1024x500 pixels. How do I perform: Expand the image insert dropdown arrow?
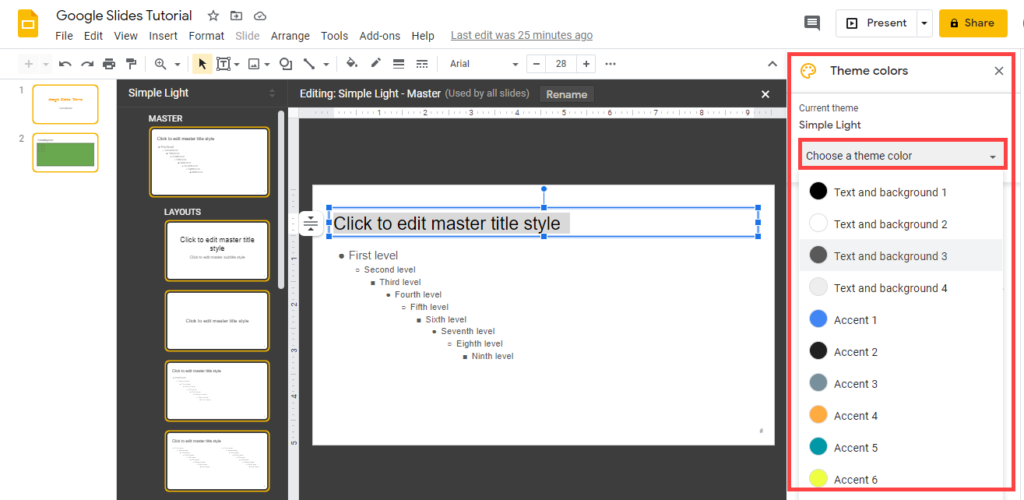(x=268, y=64)
